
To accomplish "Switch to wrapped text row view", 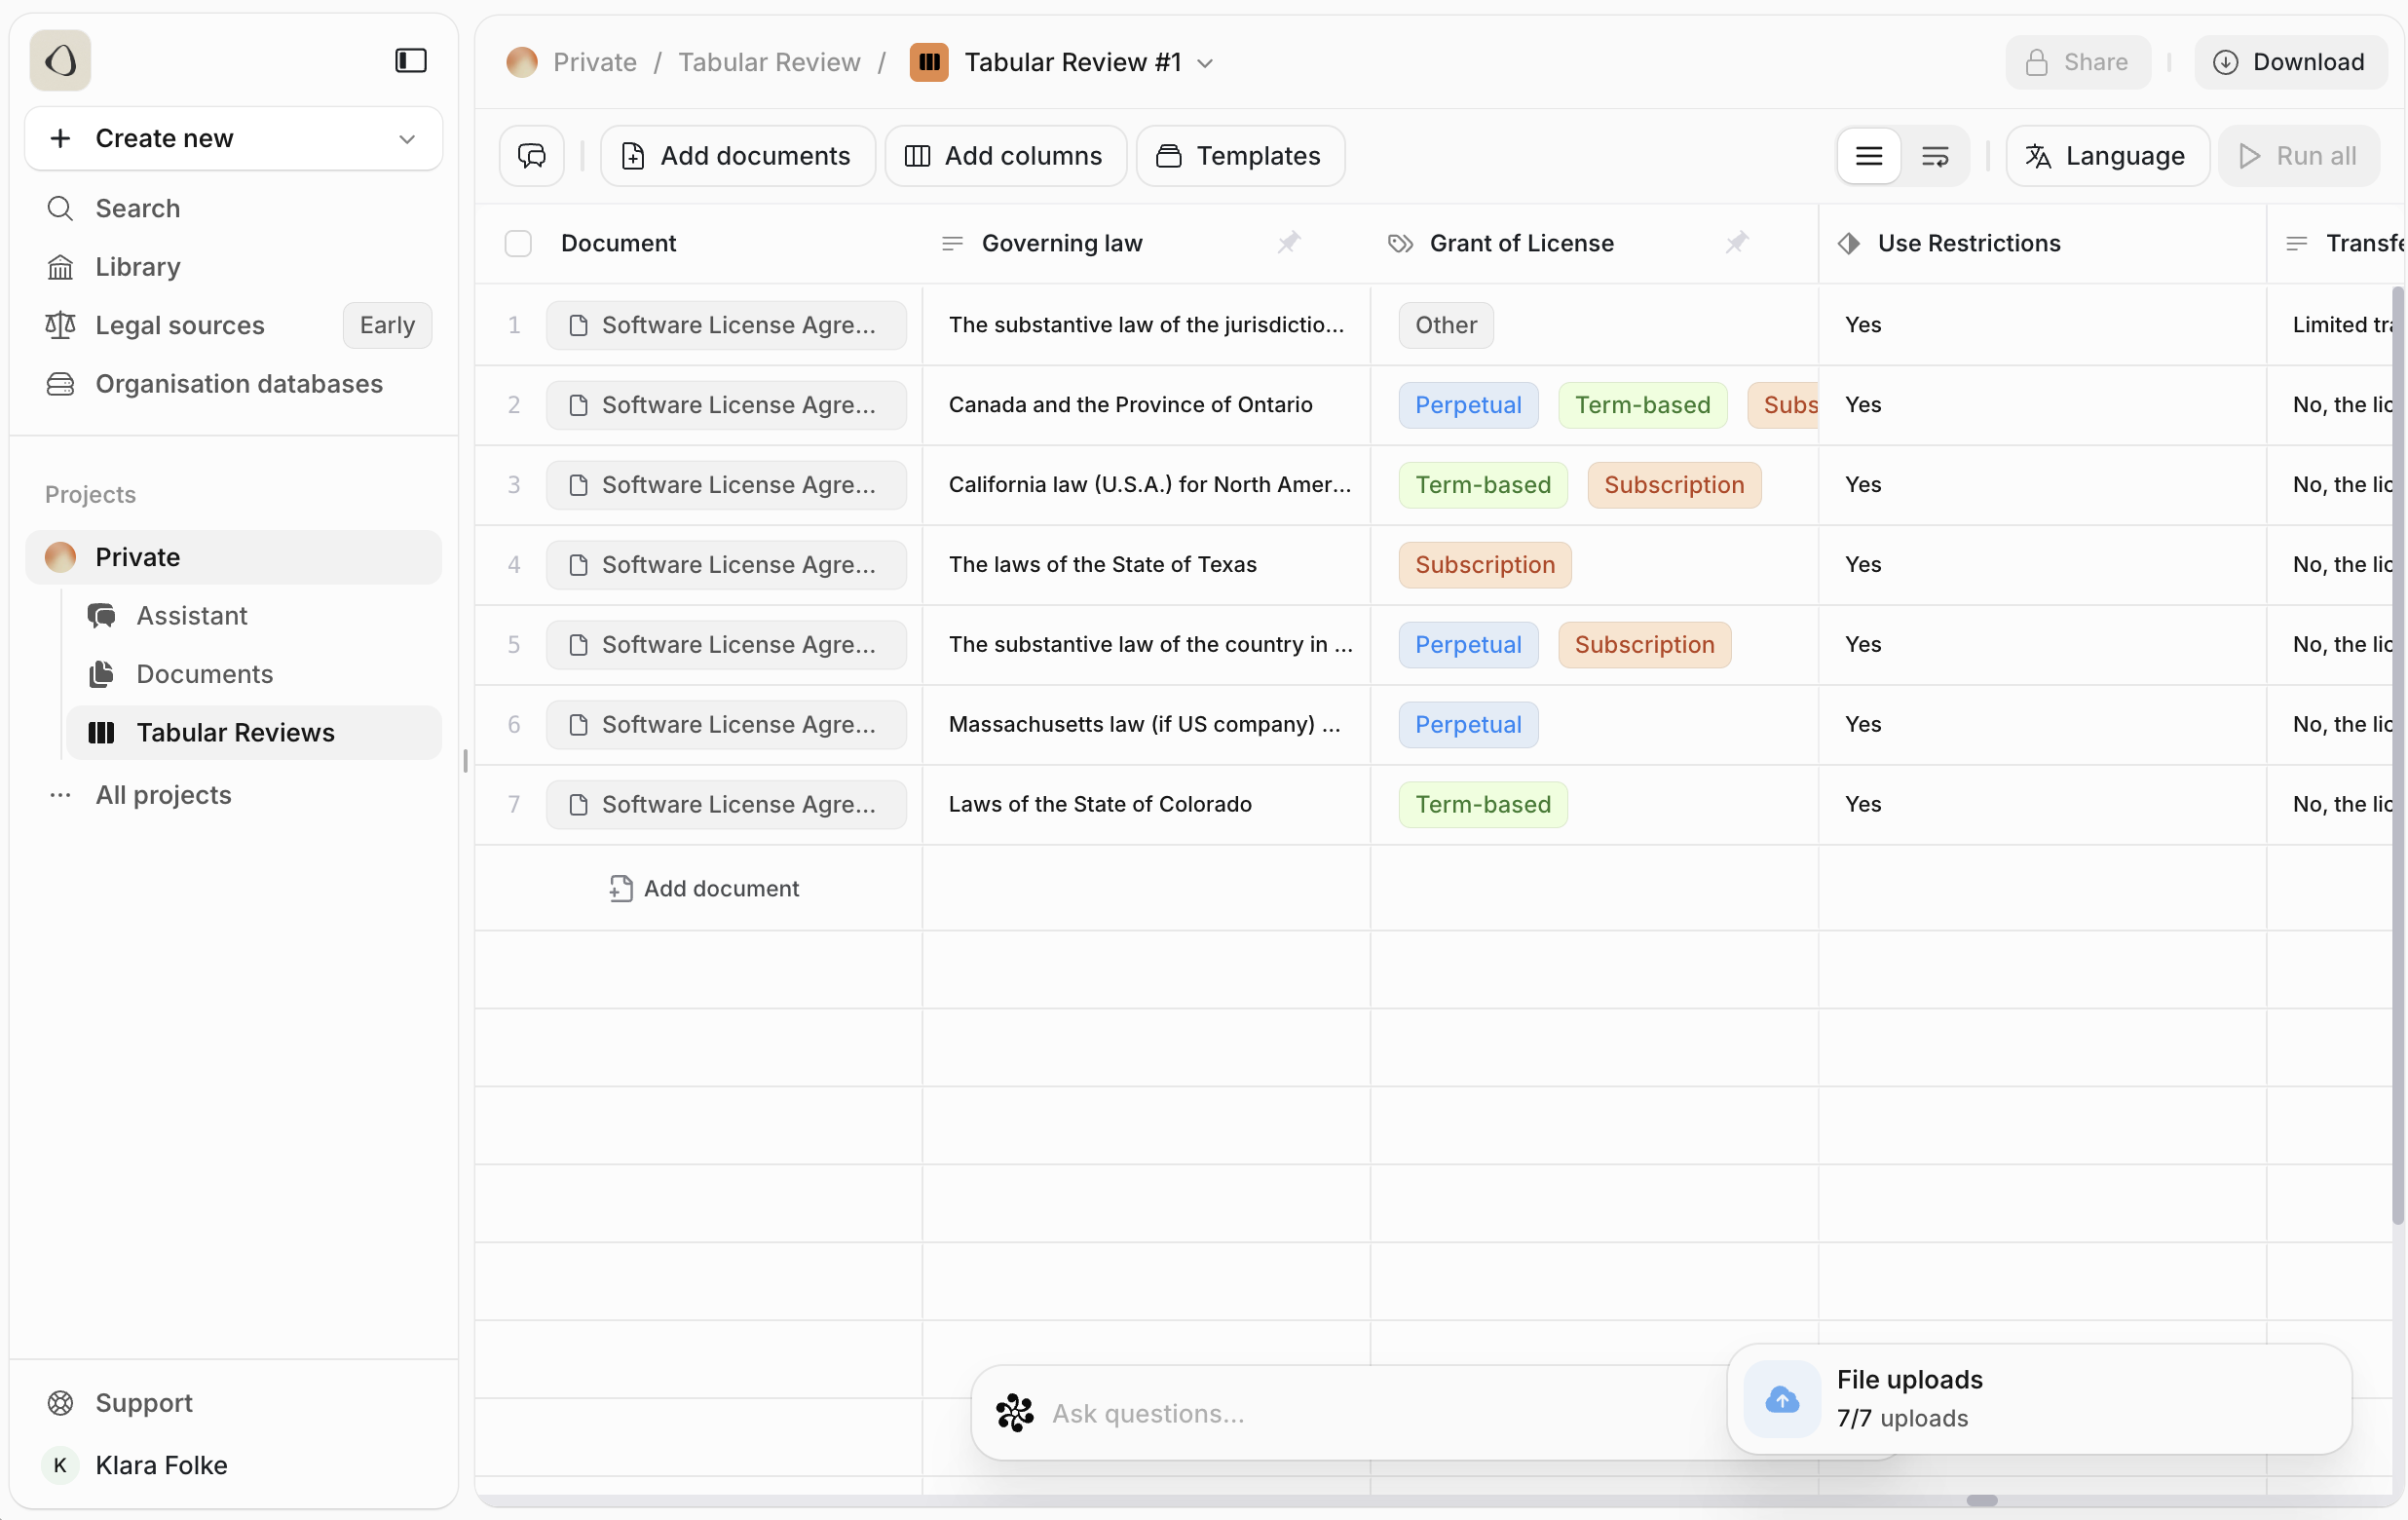I will 1935,156.
